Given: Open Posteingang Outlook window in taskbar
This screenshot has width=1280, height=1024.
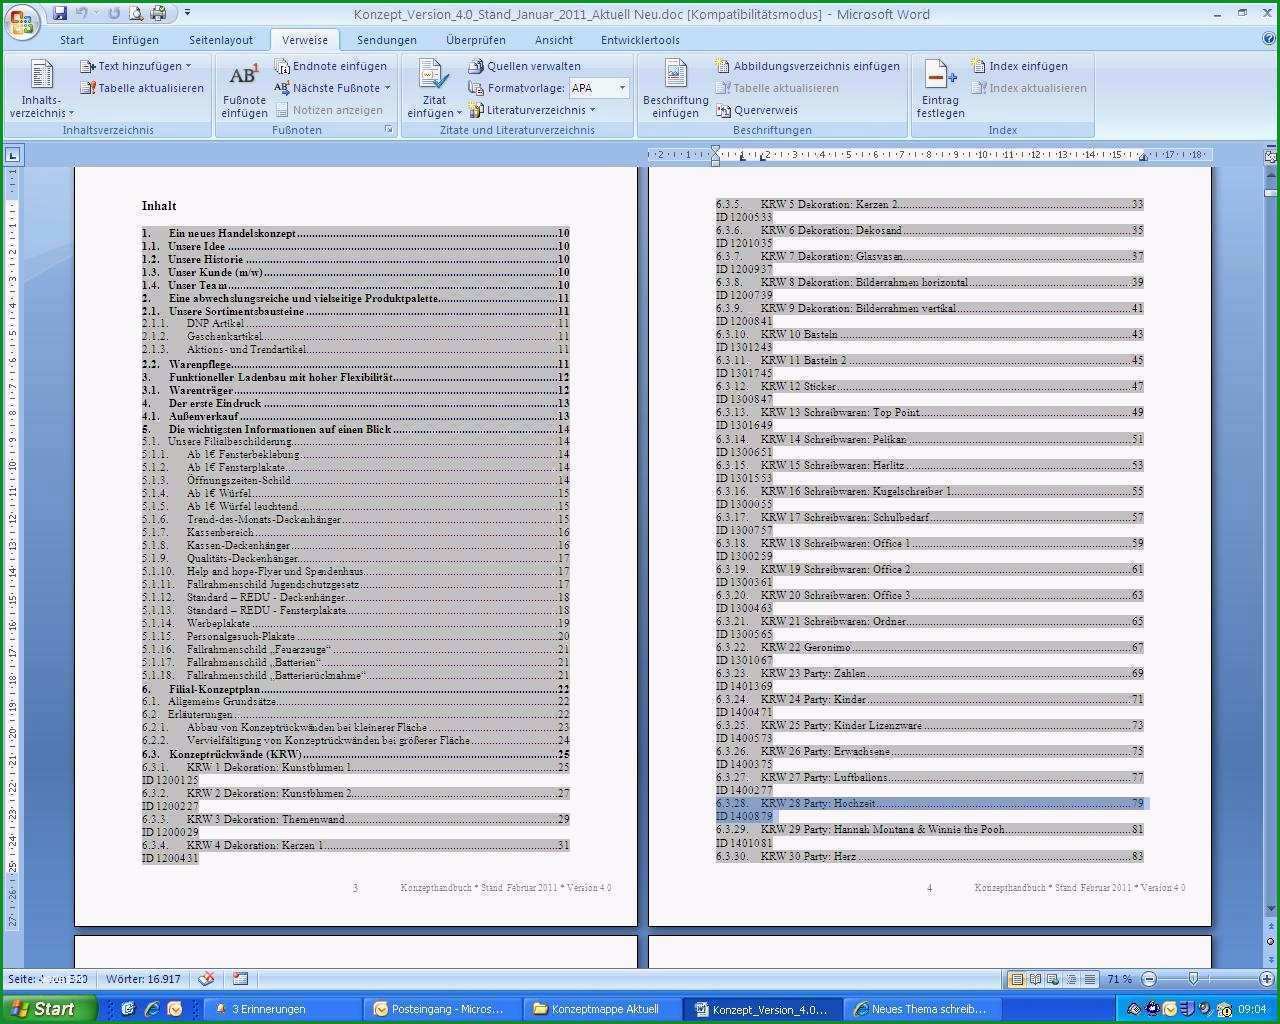Looking at the screenshot, I should coord(438,1009).
